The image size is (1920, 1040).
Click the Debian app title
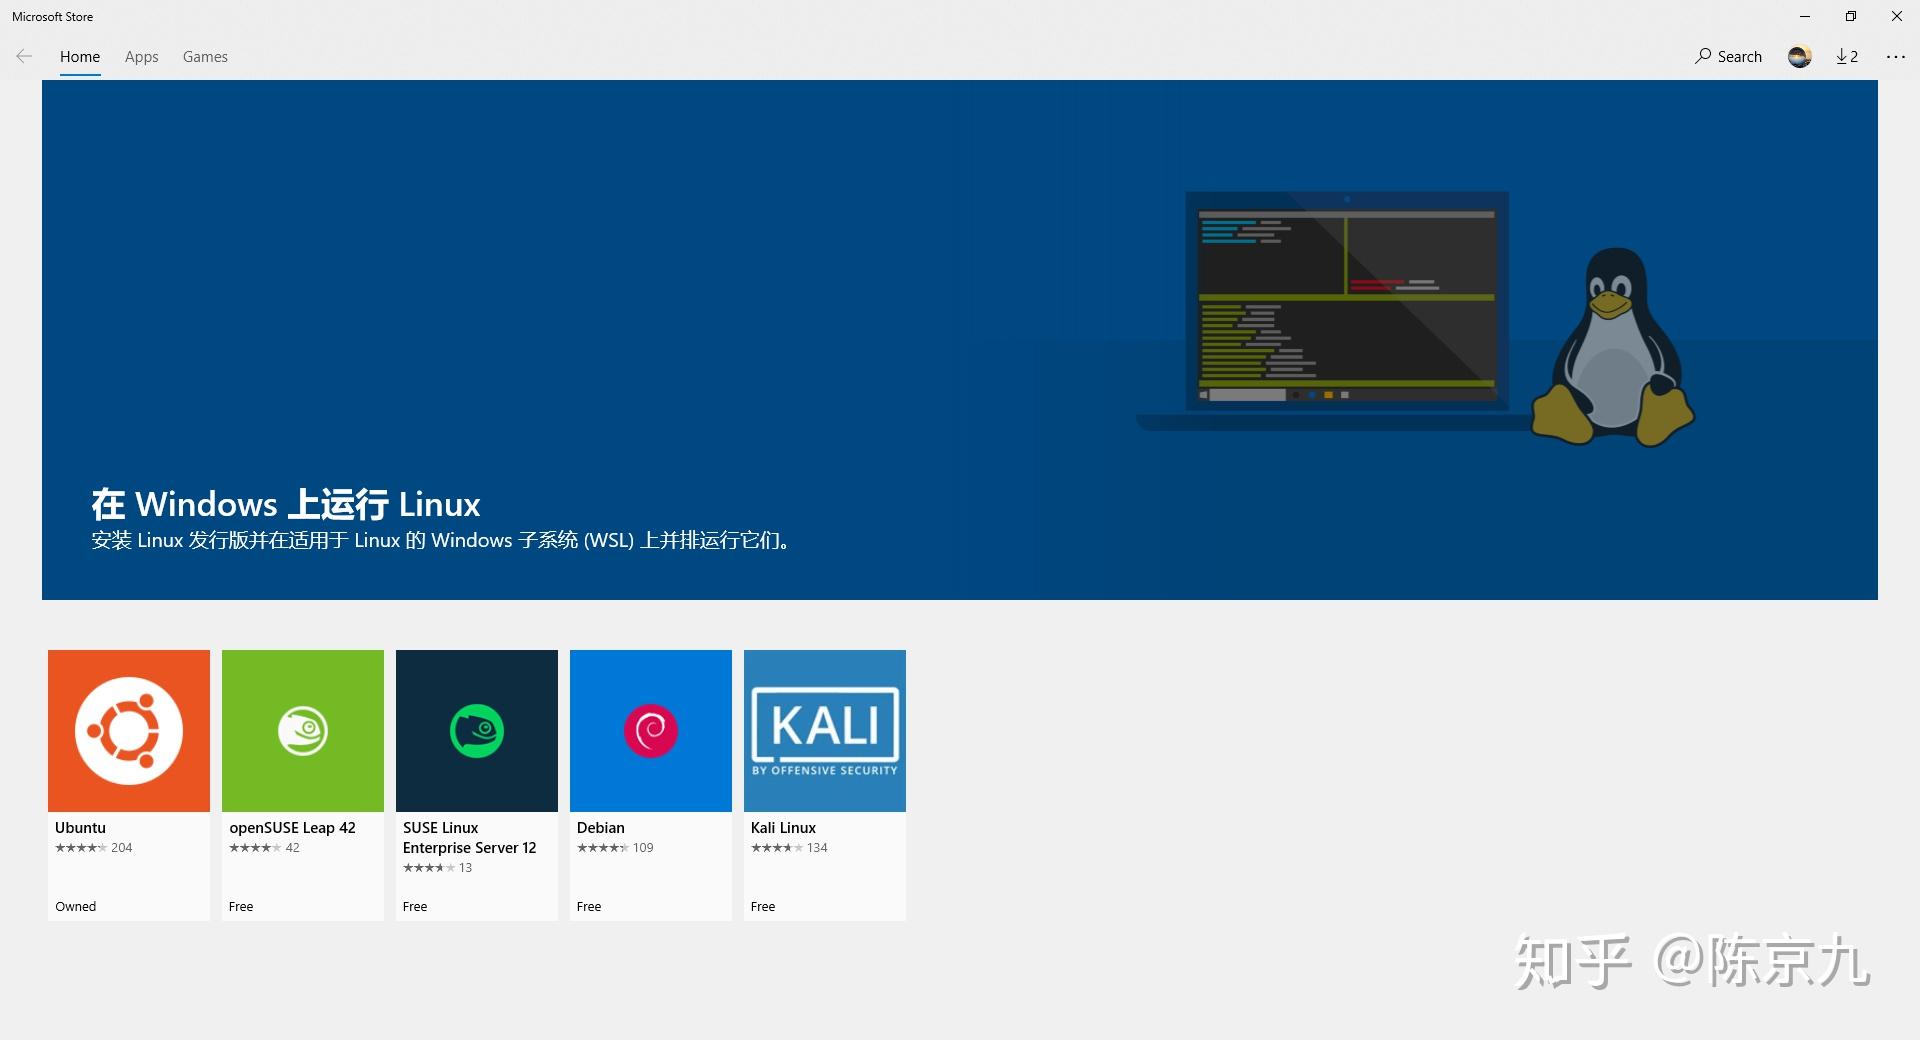click(600, 828)
